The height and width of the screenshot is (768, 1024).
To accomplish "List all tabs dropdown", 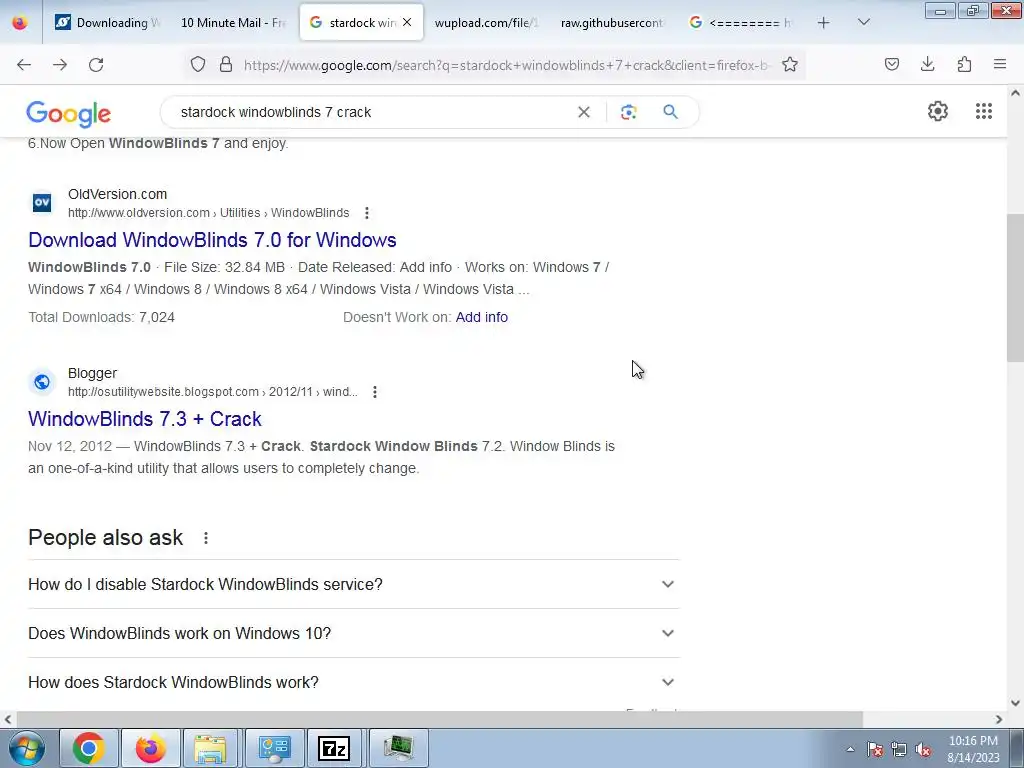I will (x=863, y=22).
